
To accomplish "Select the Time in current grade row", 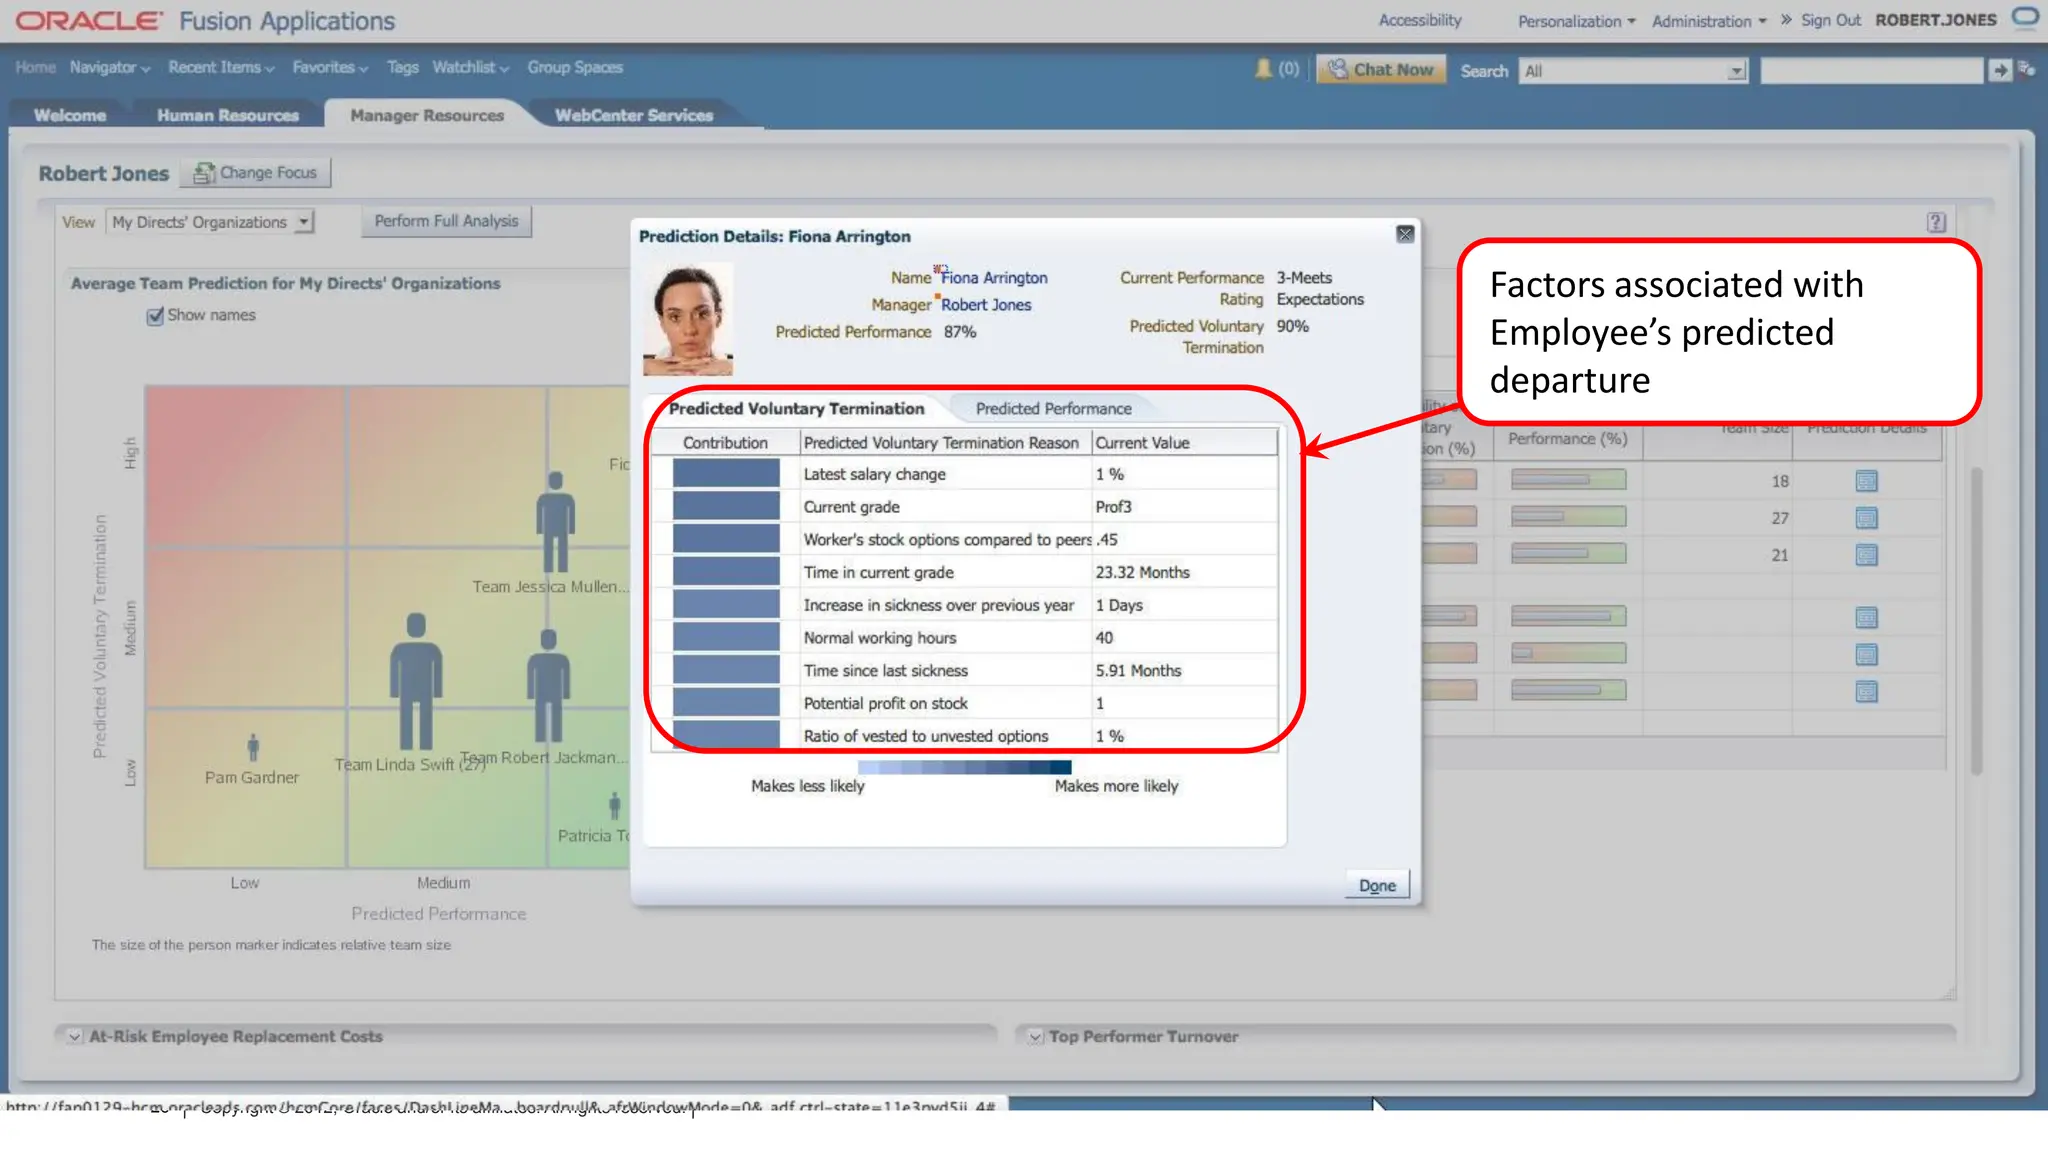I will tap(964, 572).
